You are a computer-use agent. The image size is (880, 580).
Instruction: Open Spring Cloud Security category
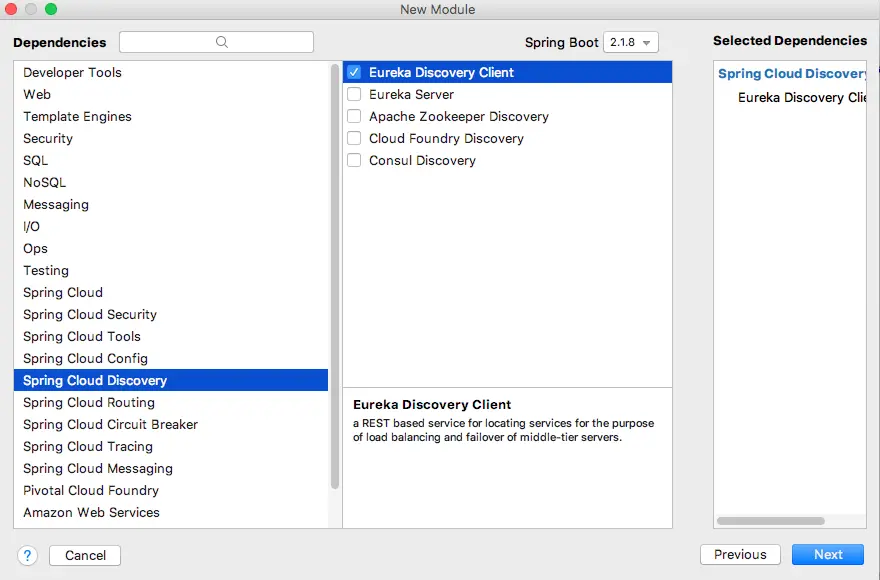click(x=171, y=314)
